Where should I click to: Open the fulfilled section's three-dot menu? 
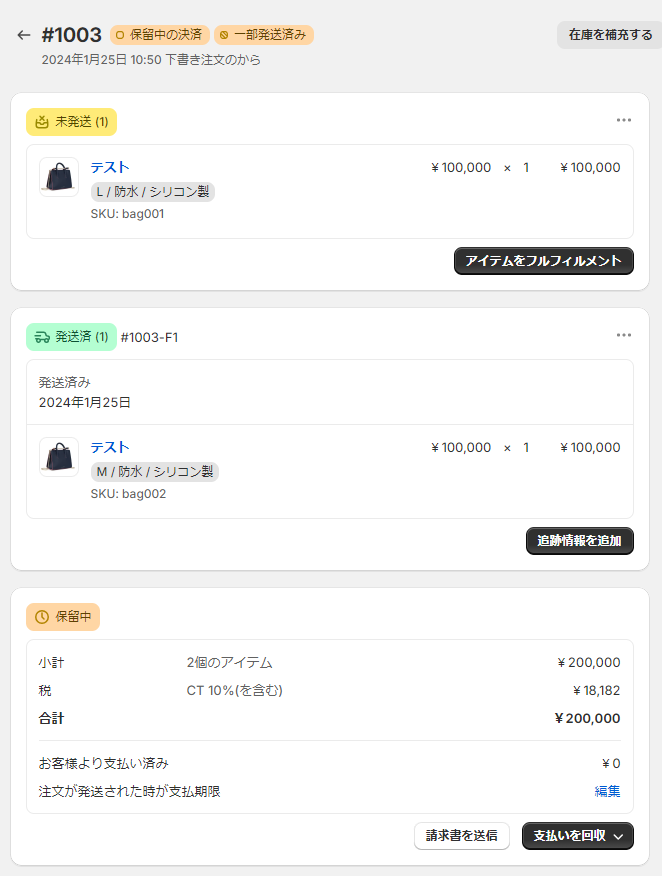pos(624,335)
